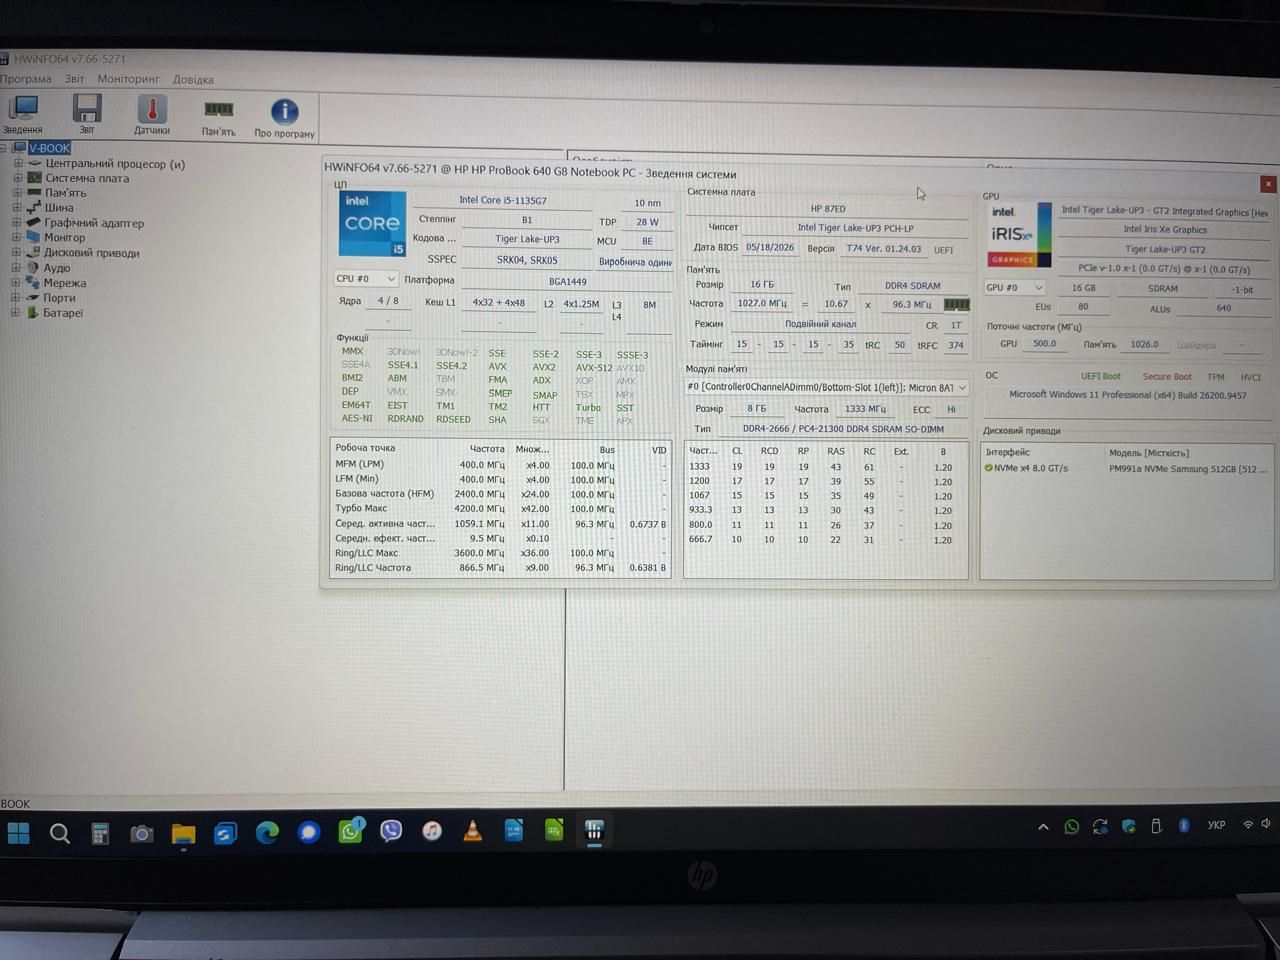
Task: Open the memory module slot dropdown
Action: [x=826, y=388]
